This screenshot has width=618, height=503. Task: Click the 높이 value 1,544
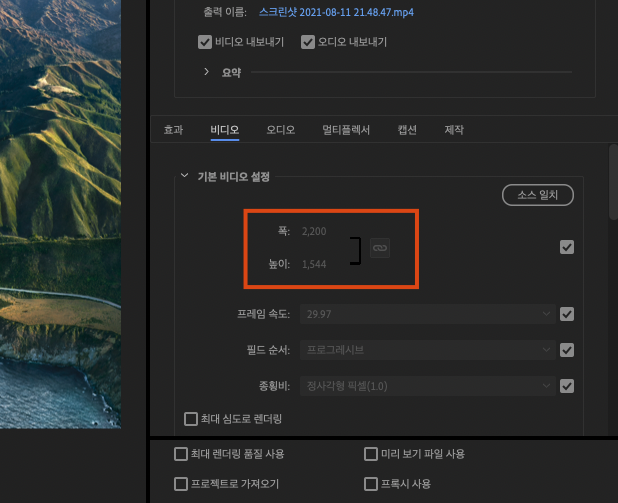pos(314,264)
